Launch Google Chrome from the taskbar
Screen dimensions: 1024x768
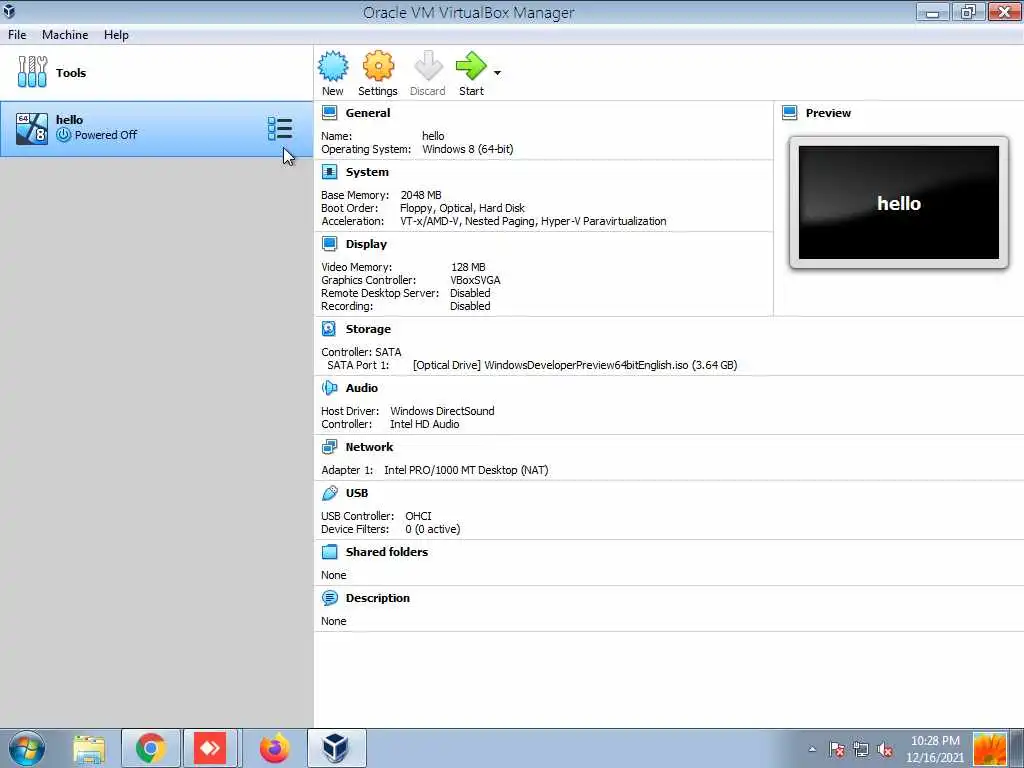[151, 748]
